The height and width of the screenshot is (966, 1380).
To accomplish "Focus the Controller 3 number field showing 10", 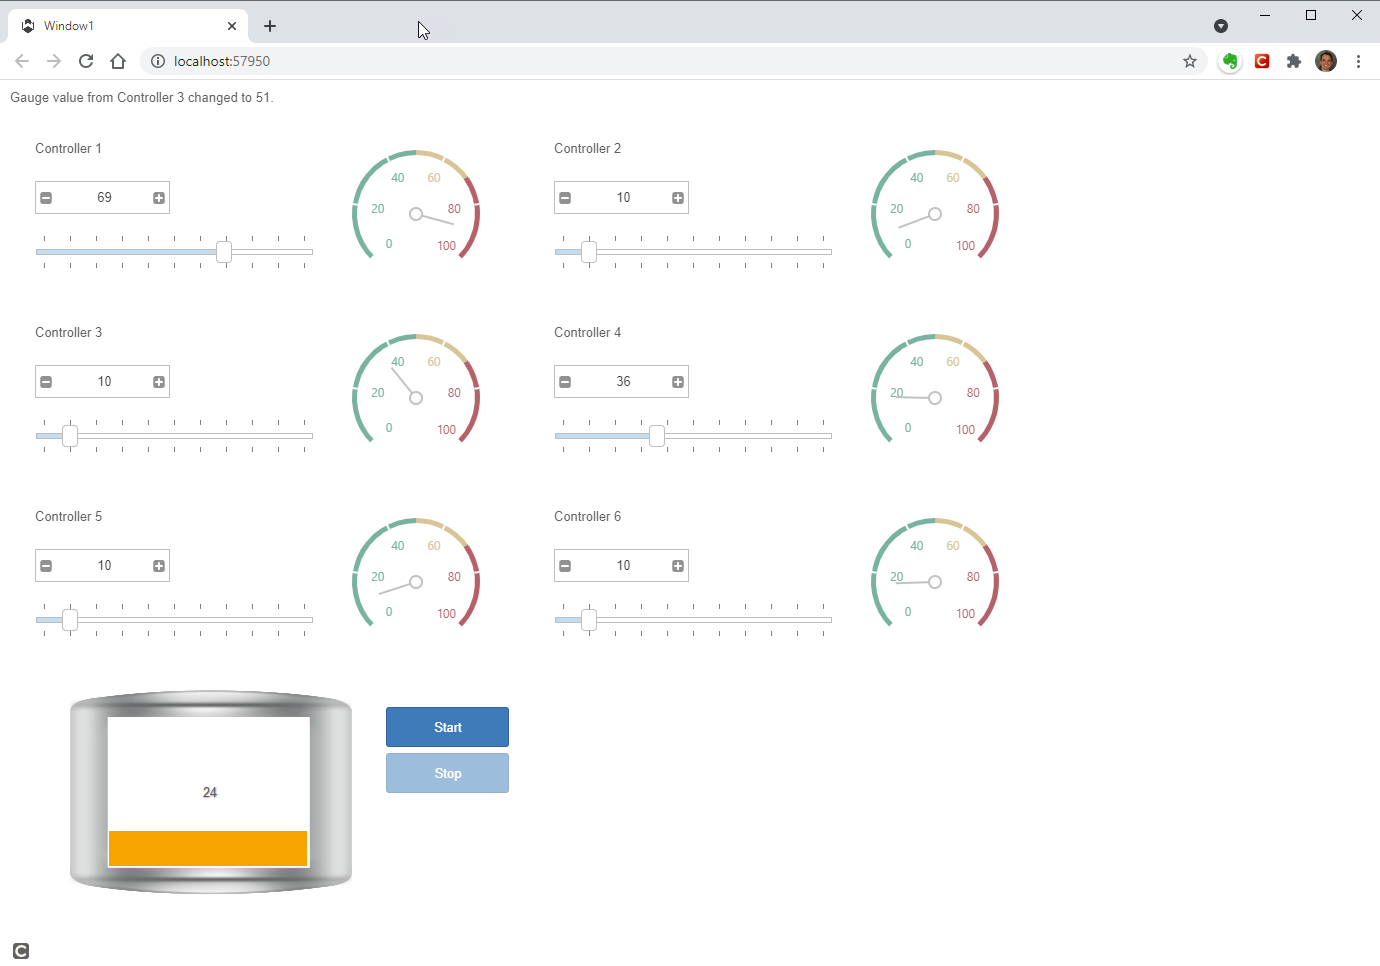I will tap(103, 382).
